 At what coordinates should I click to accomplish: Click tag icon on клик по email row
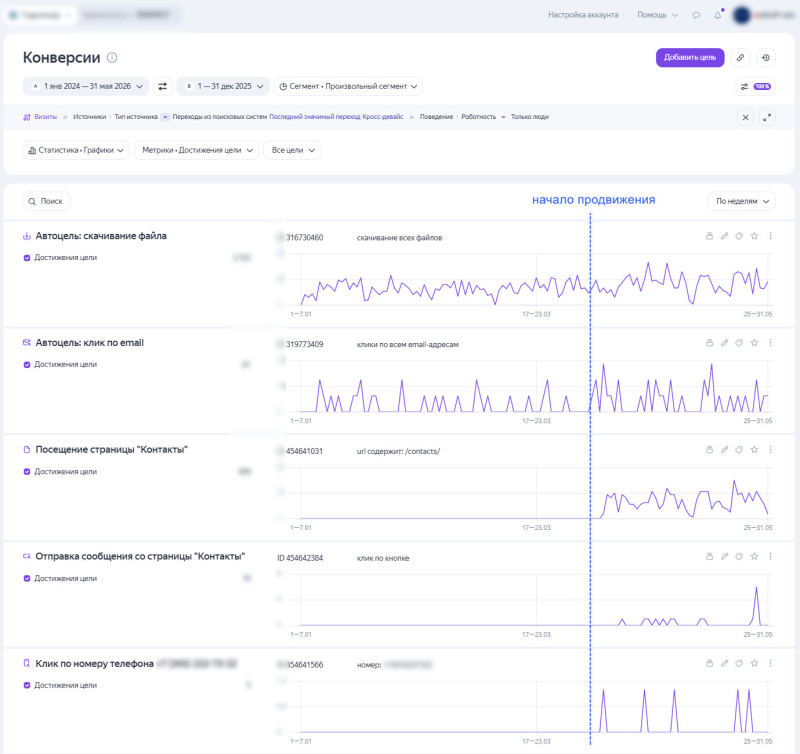(739, 343)
